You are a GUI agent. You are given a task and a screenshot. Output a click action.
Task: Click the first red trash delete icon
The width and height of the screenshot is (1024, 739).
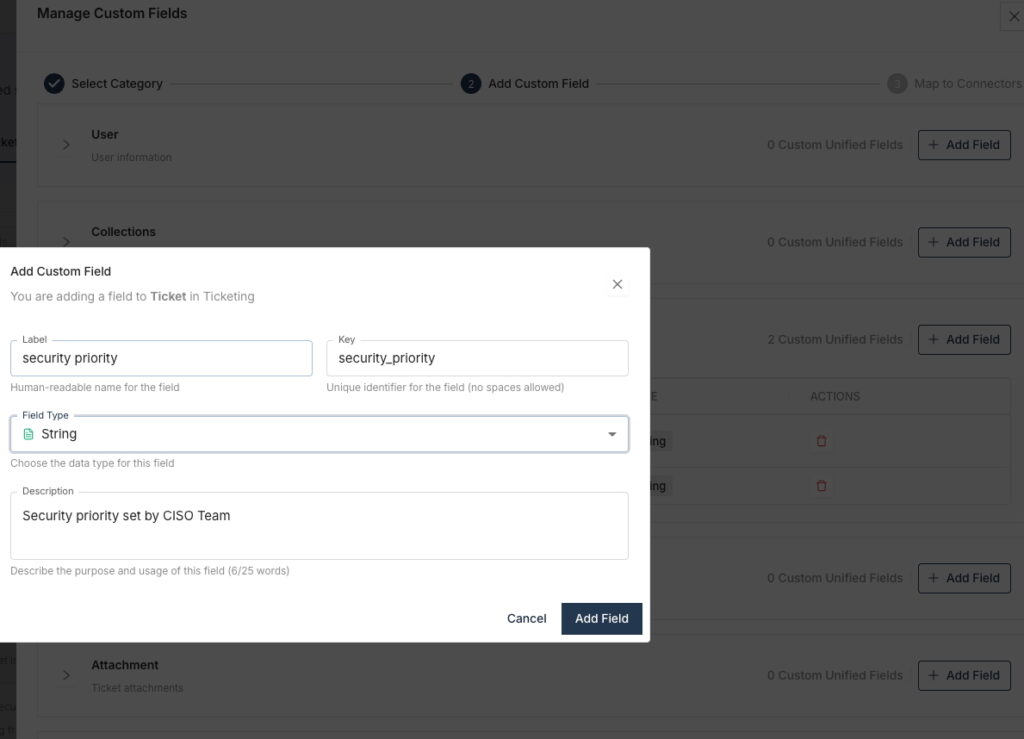click(x=821, y=441)
